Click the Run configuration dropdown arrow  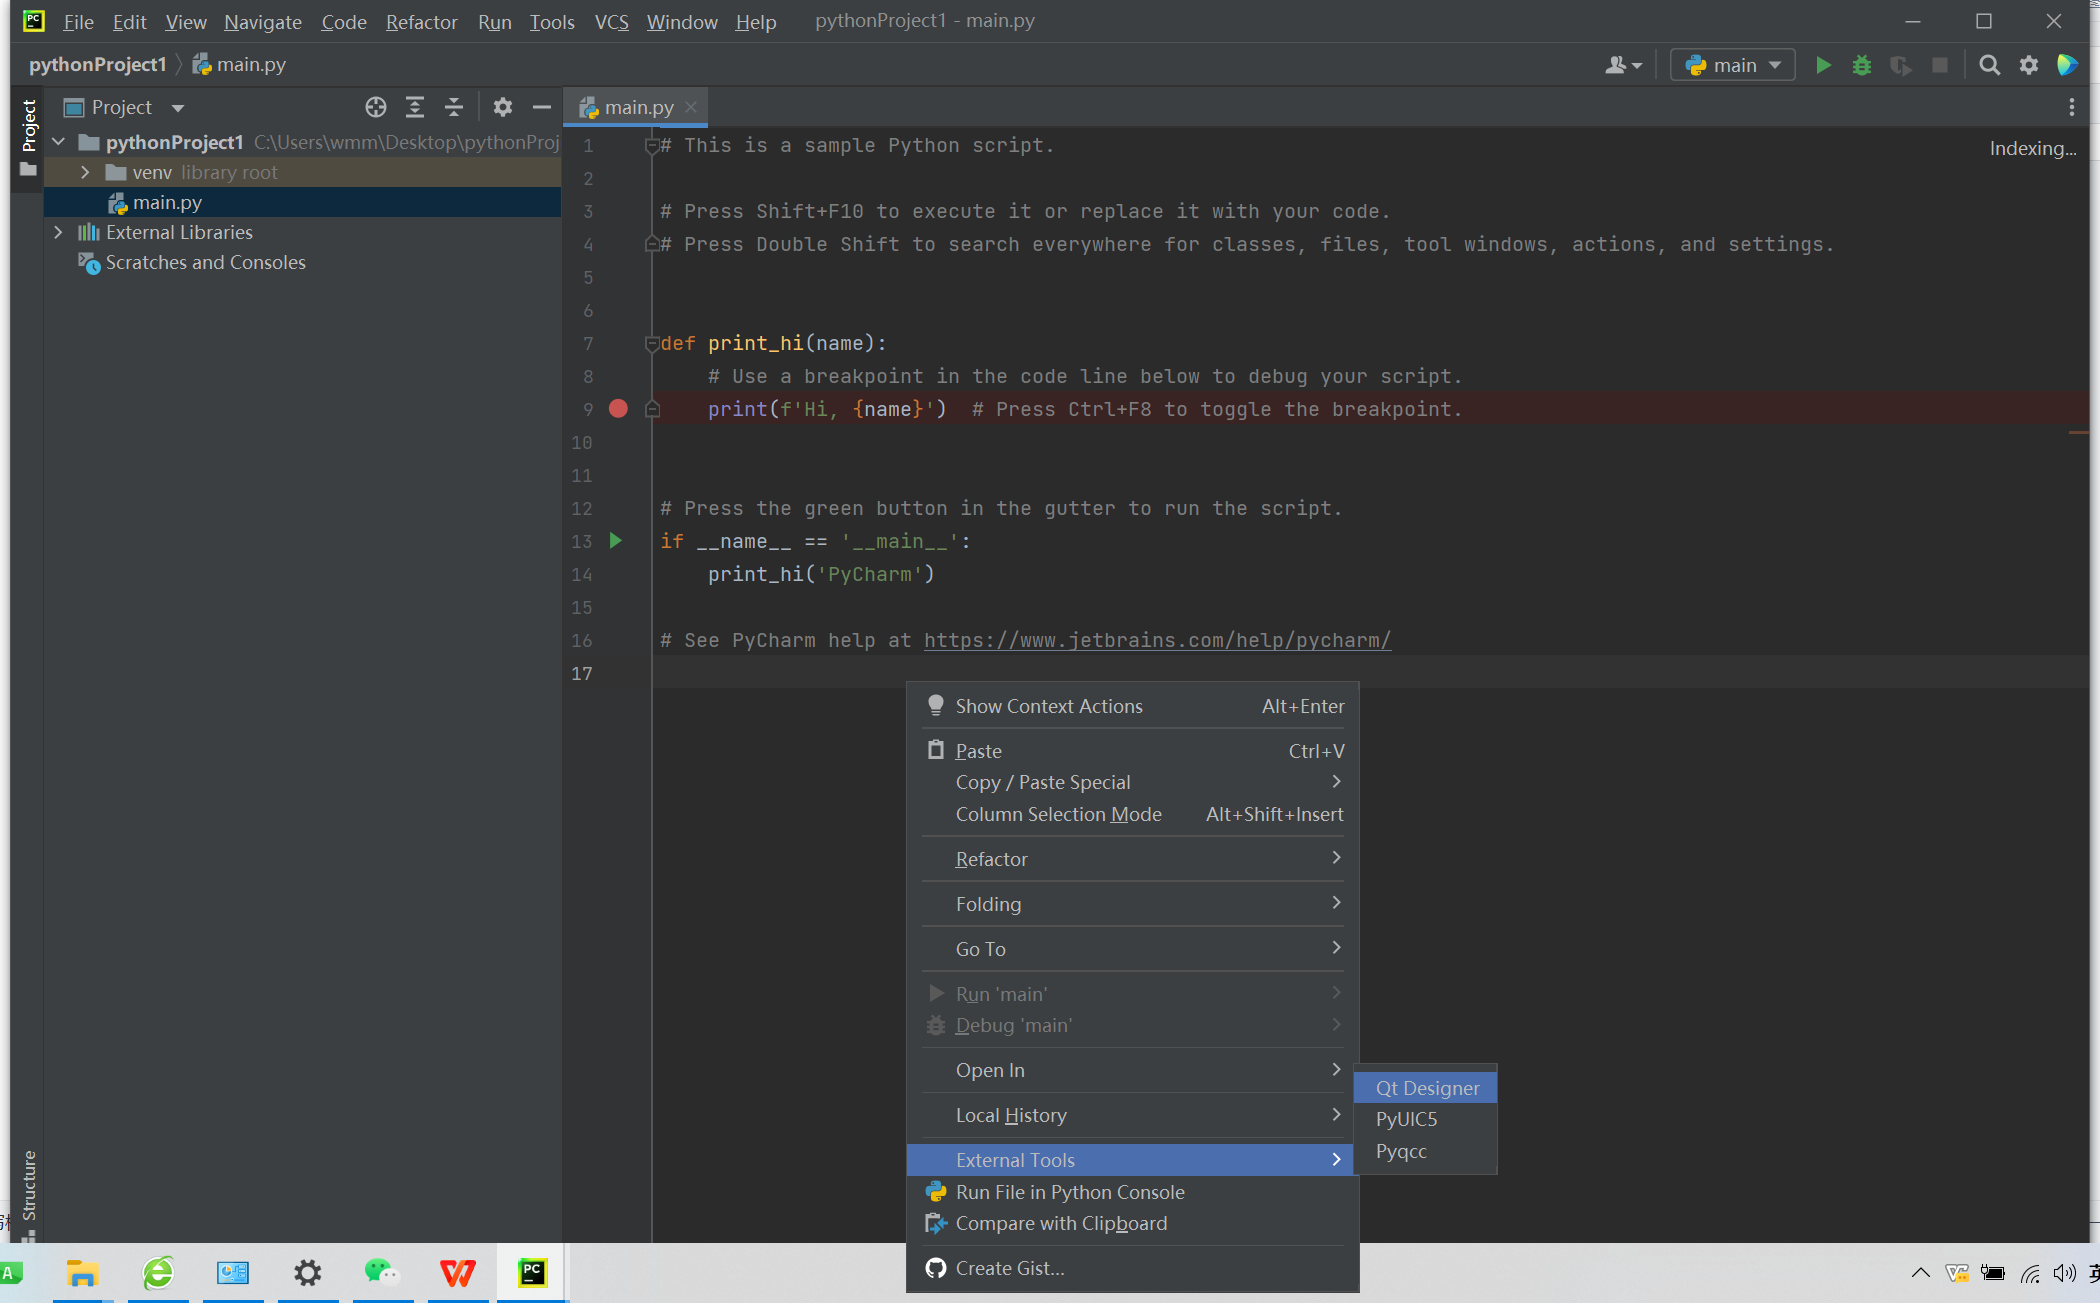tap(1776, 65)
